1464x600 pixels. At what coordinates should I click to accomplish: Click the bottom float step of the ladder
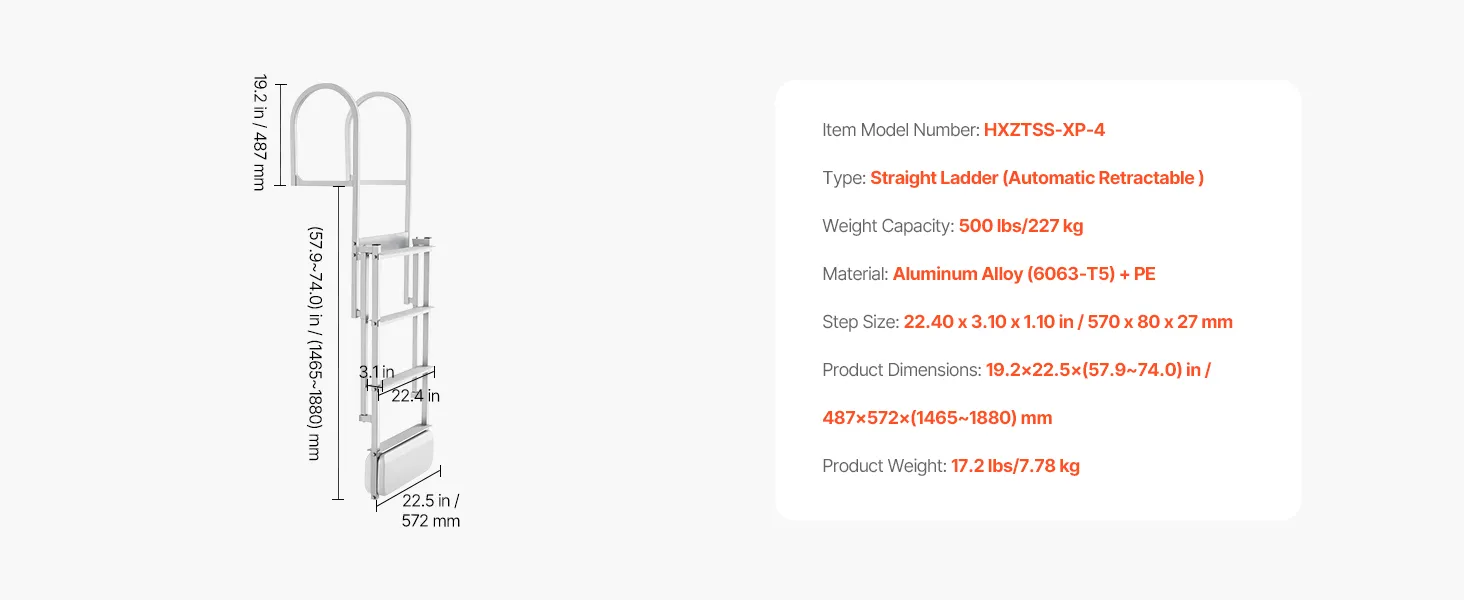[x=404, y=470]
